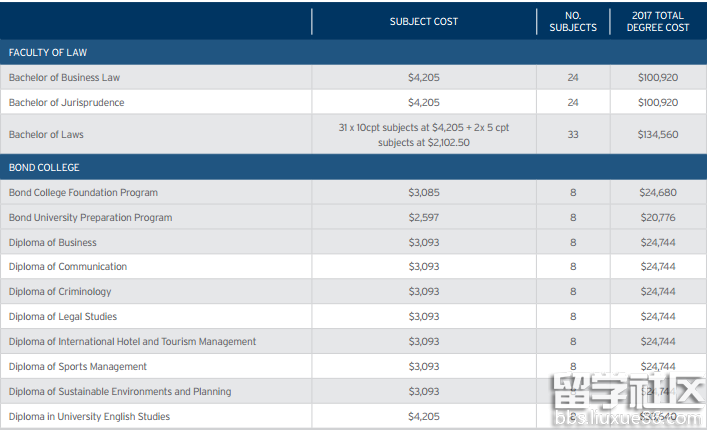Click Diploma of International Hotel and Tourism Management
The height and width of the screenshot is (430, 708).
coord(132,341)
